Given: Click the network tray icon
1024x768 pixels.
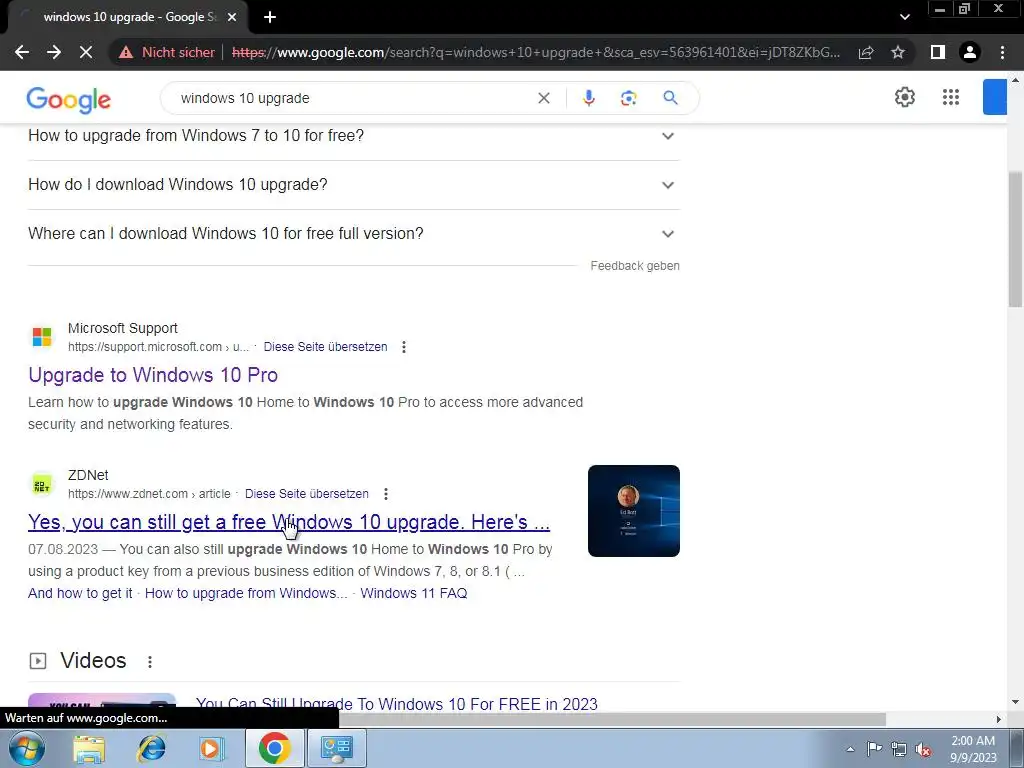Looking at the screenshot, I should [x=899, y=749].
